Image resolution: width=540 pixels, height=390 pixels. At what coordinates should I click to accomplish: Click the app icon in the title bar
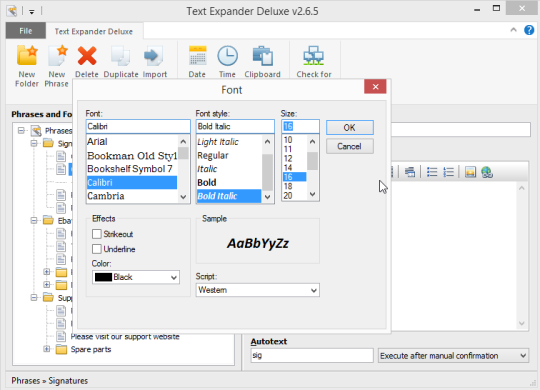click(12, 11)
